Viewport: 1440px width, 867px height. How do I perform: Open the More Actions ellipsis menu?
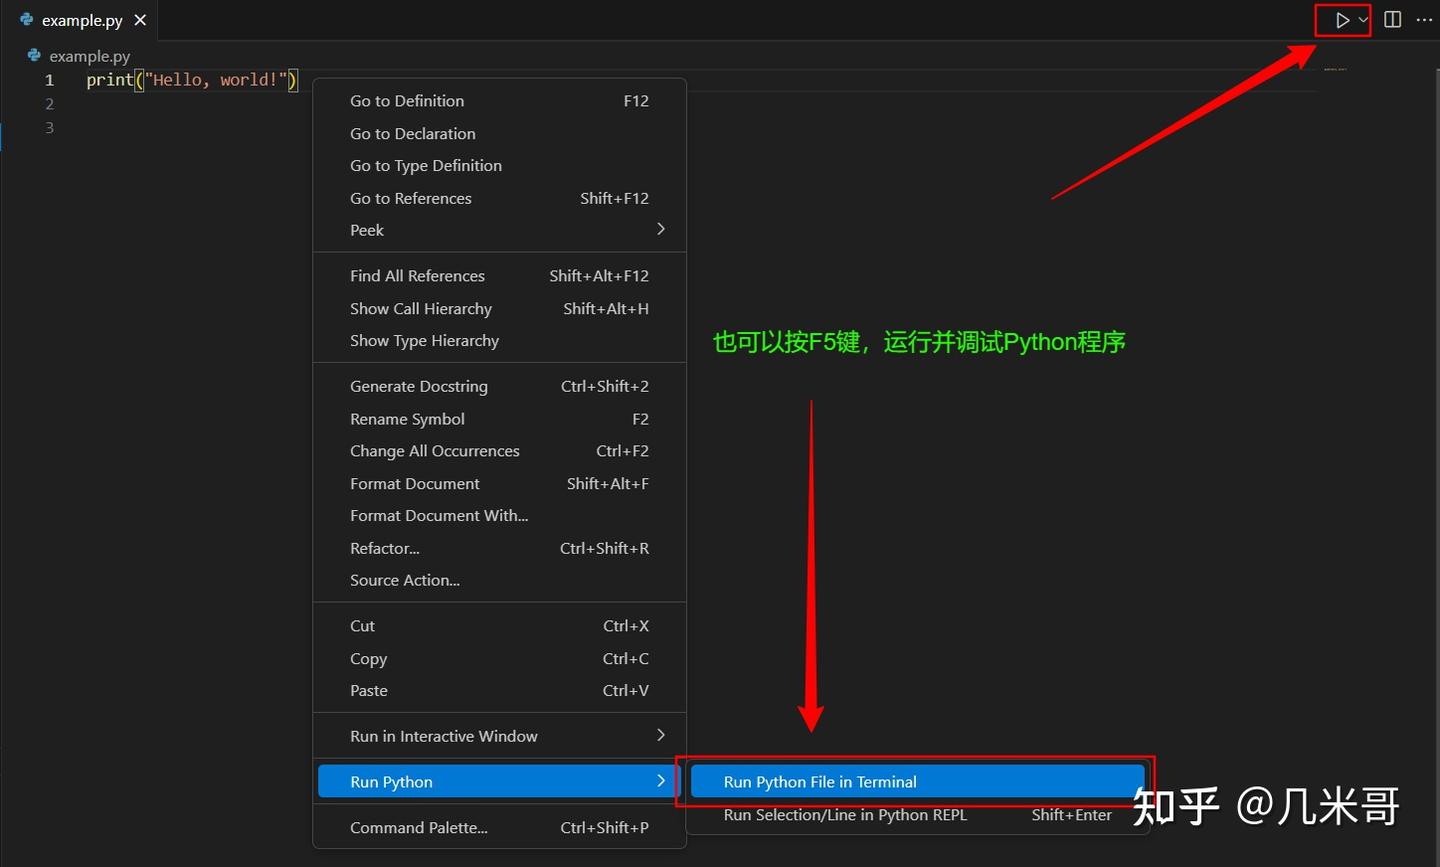point(1425,20)
